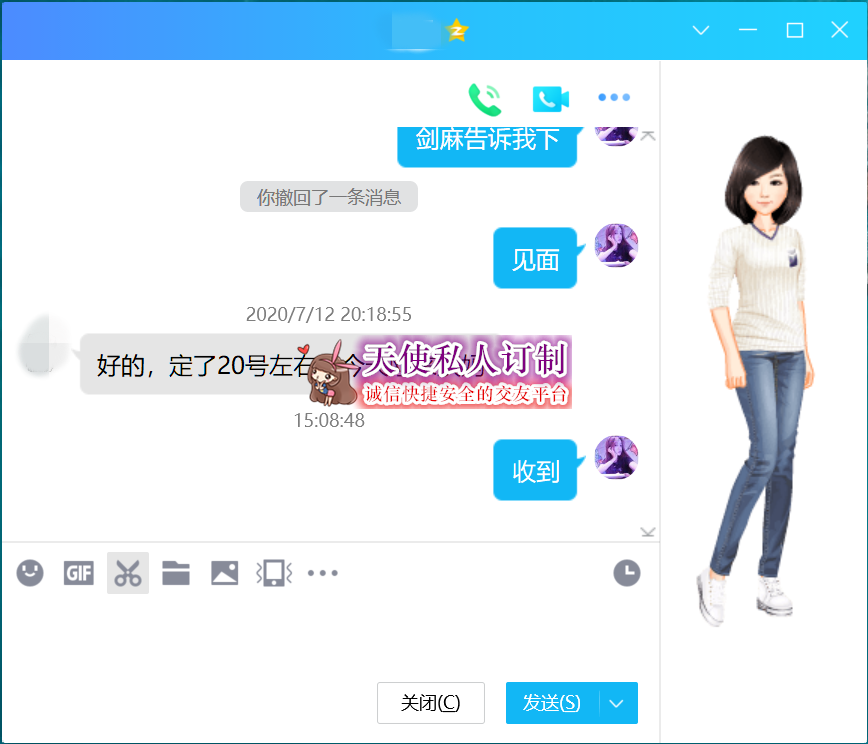Click the VIP star icon in title bar
This screenshot has width=868, height=744.
tap(456, 31)
